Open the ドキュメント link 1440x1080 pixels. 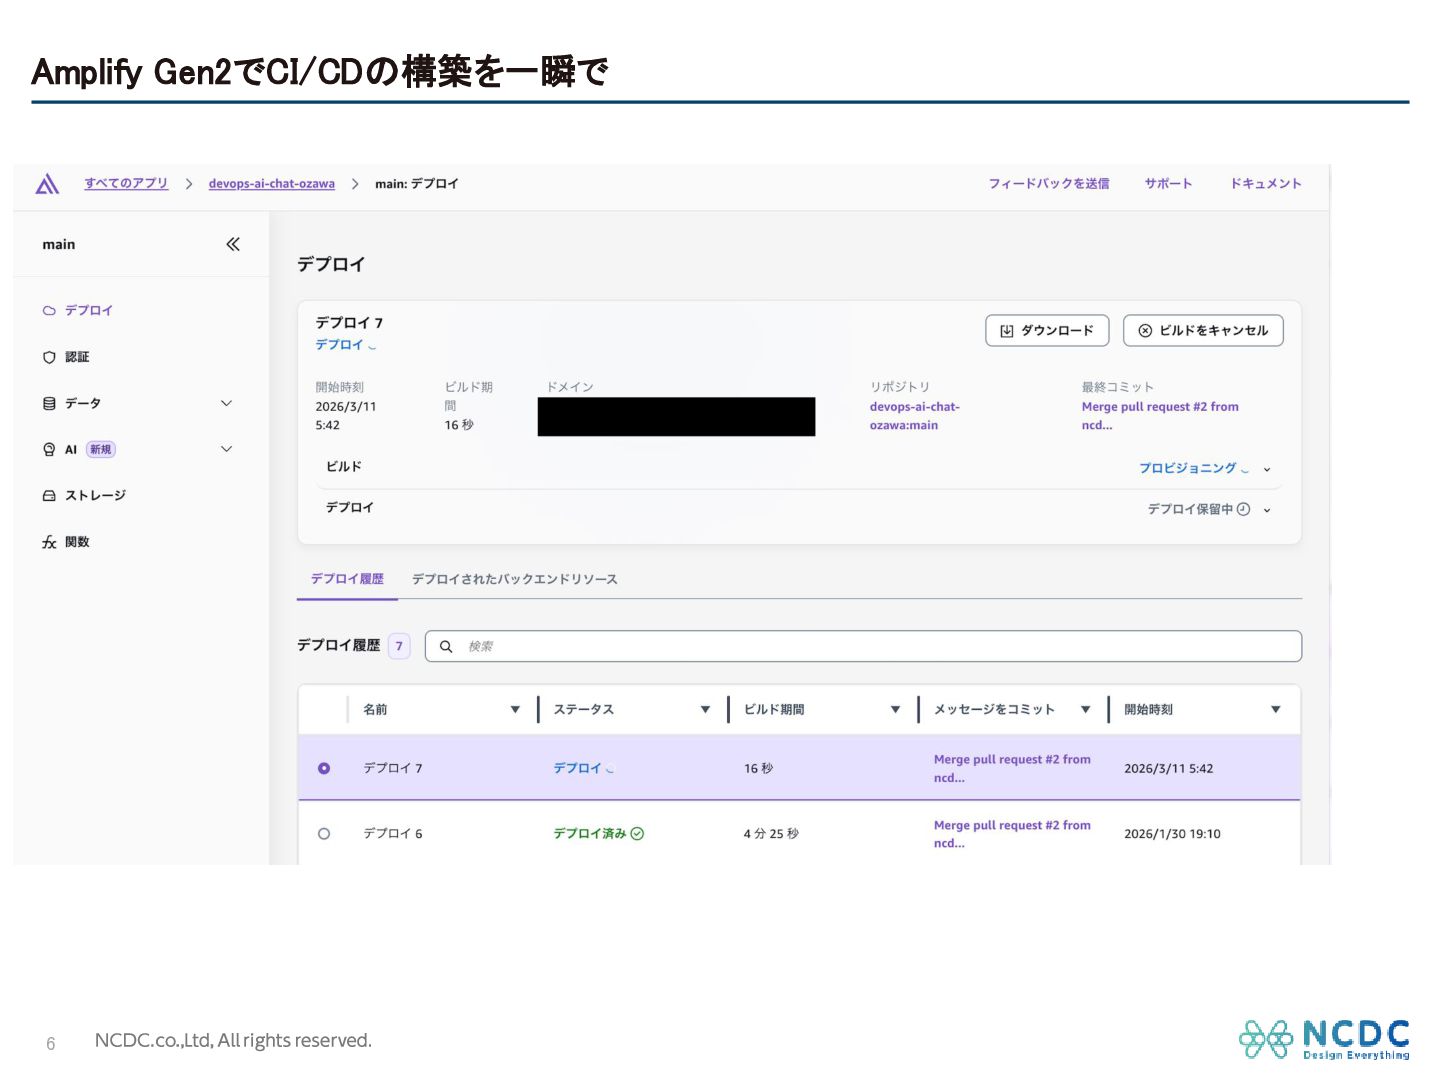pos(1266,184)
